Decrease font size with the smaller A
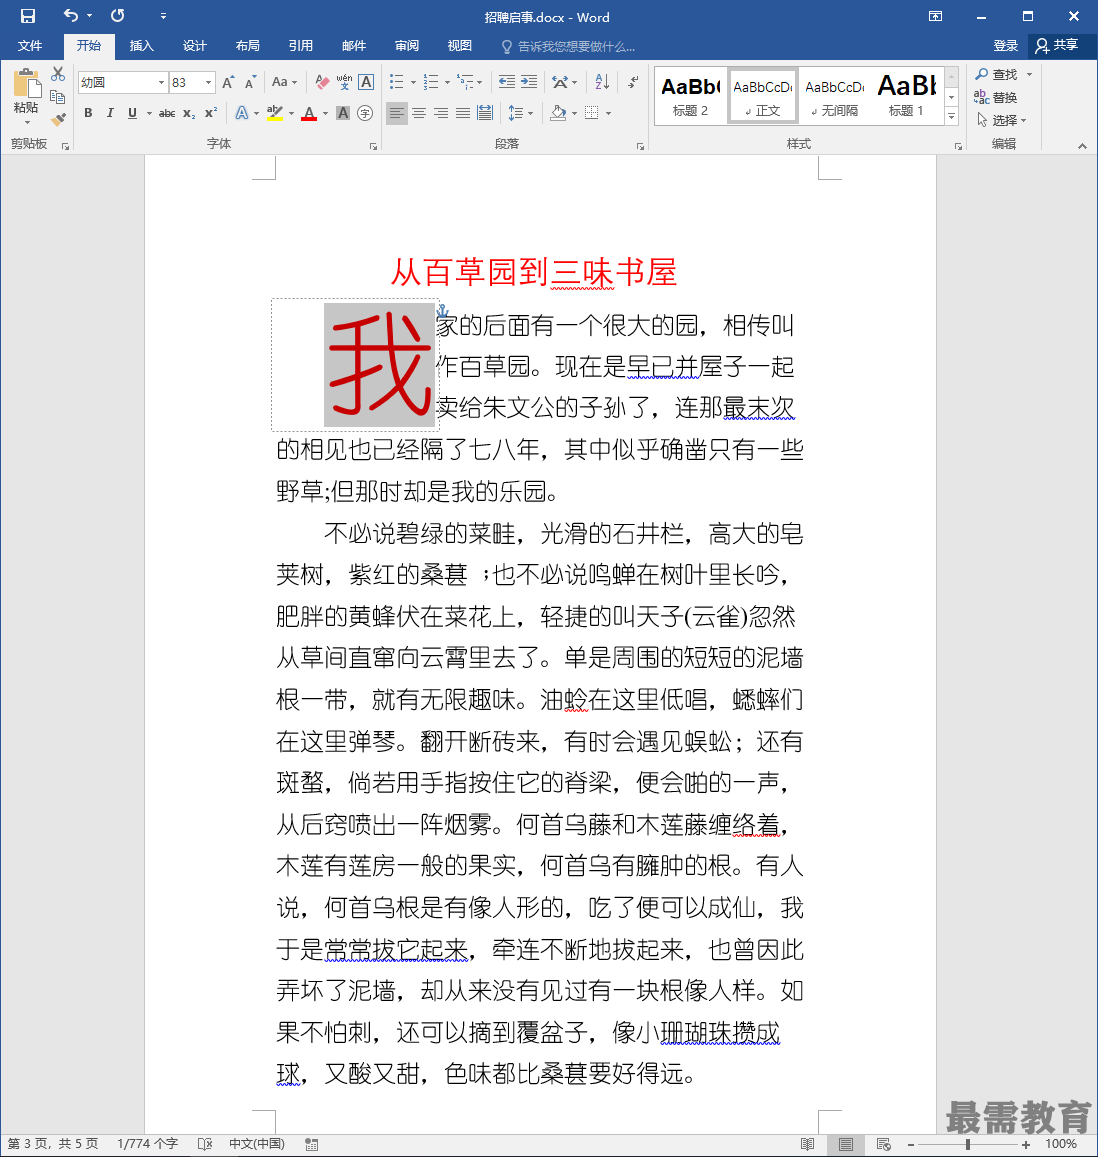The image size is (1098, 1157). [x=251, y=82]
